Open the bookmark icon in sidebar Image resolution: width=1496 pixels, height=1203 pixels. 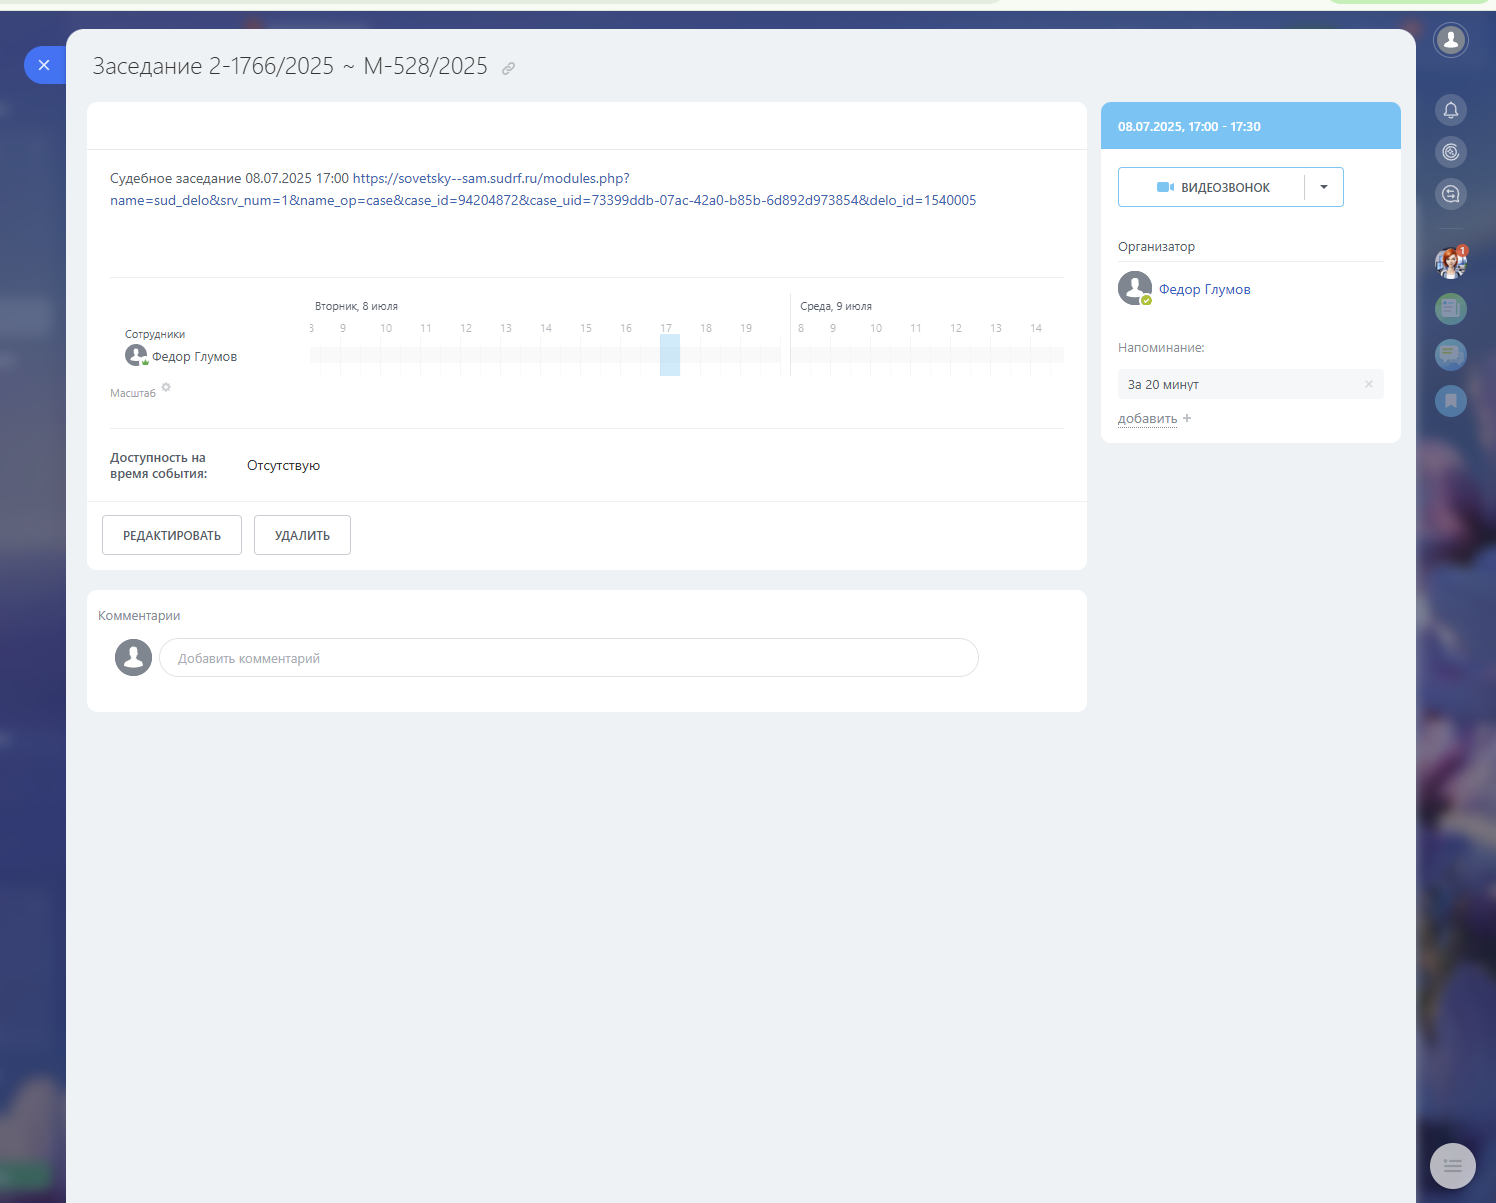tap(1450, 401)
